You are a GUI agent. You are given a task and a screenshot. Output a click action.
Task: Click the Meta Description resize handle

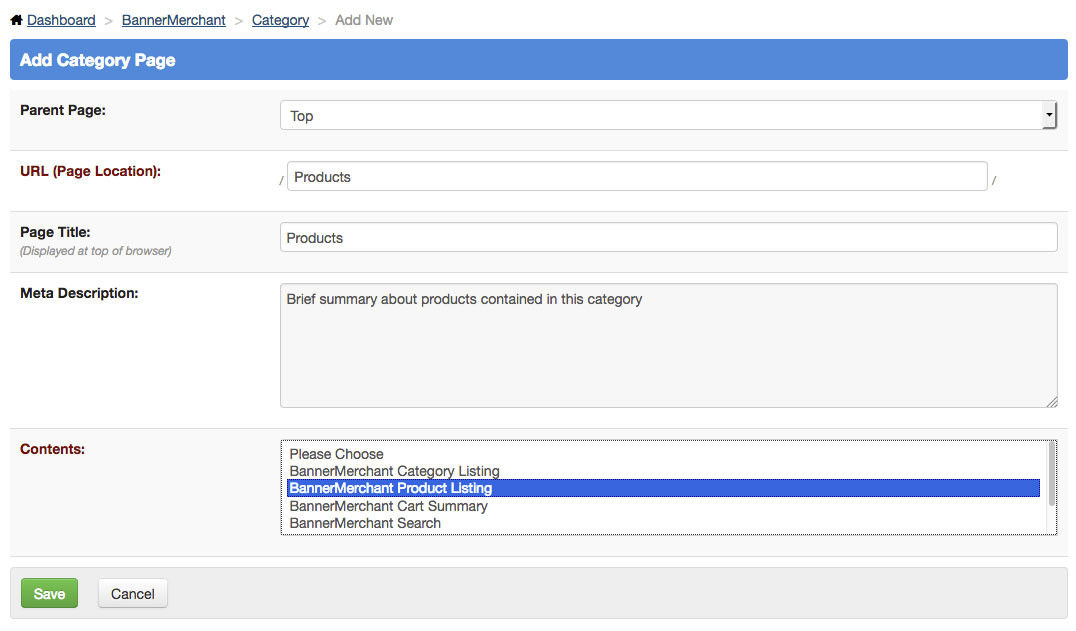pyautogui.click(x=1051, y=402)
